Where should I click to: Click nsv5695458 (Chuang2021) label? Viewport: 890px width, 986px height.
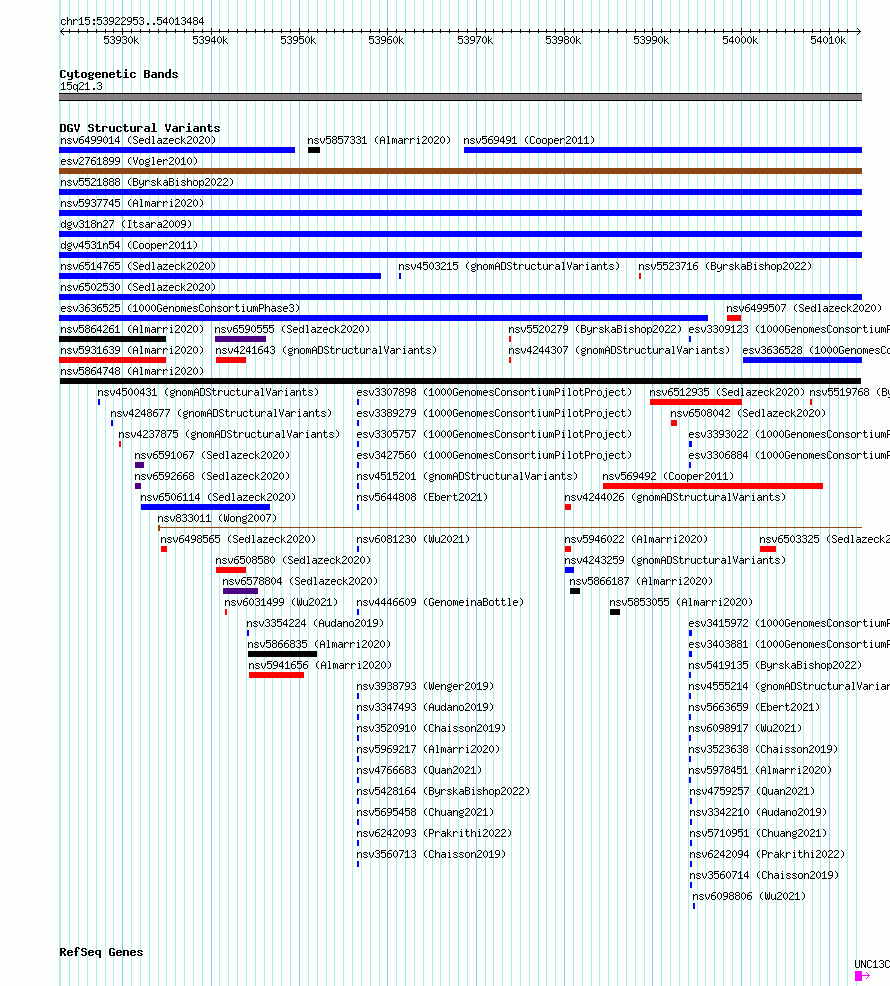point(425,812)
